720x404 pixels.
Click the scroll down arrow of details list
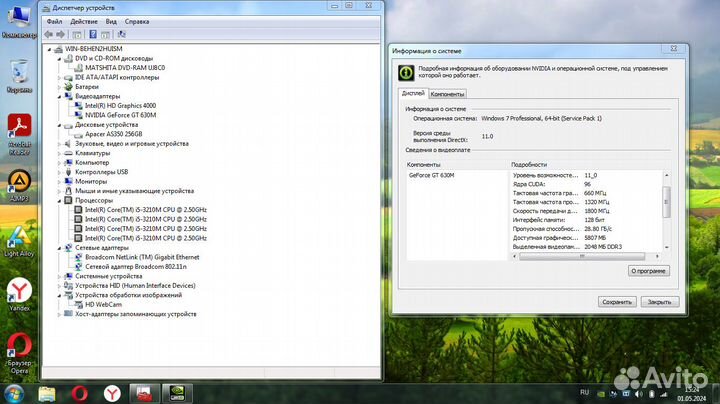[667, 247]
